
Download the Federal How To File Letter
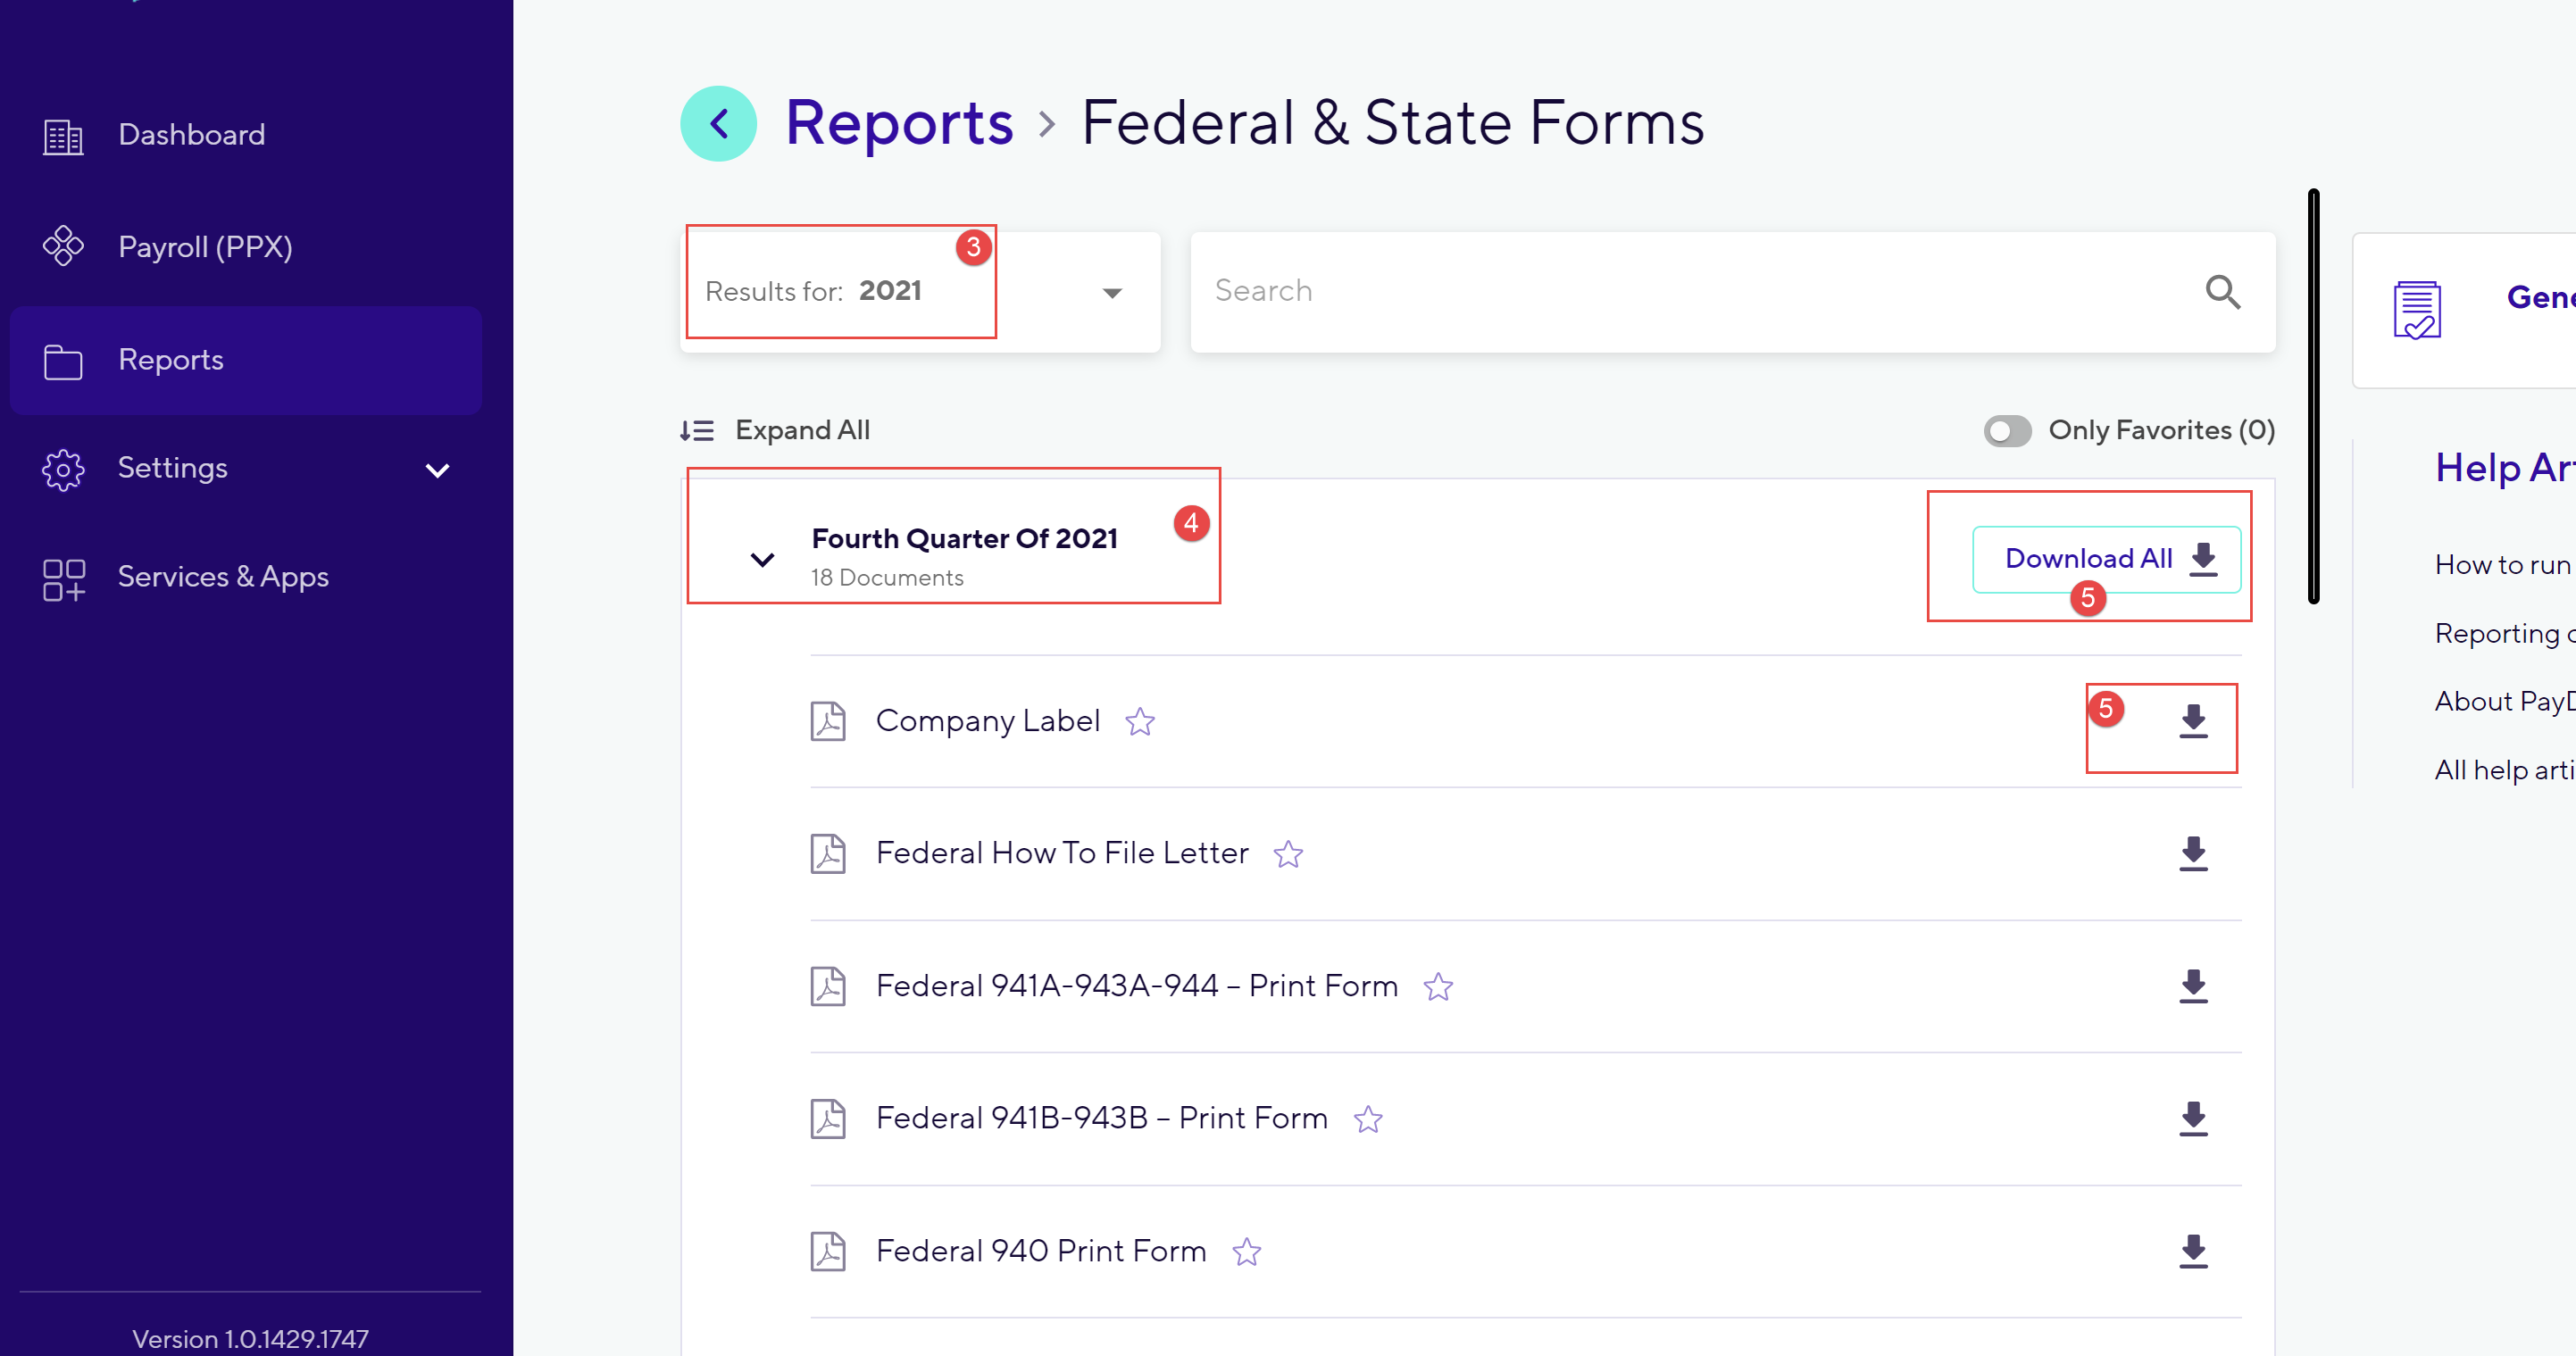point(2193,853)
